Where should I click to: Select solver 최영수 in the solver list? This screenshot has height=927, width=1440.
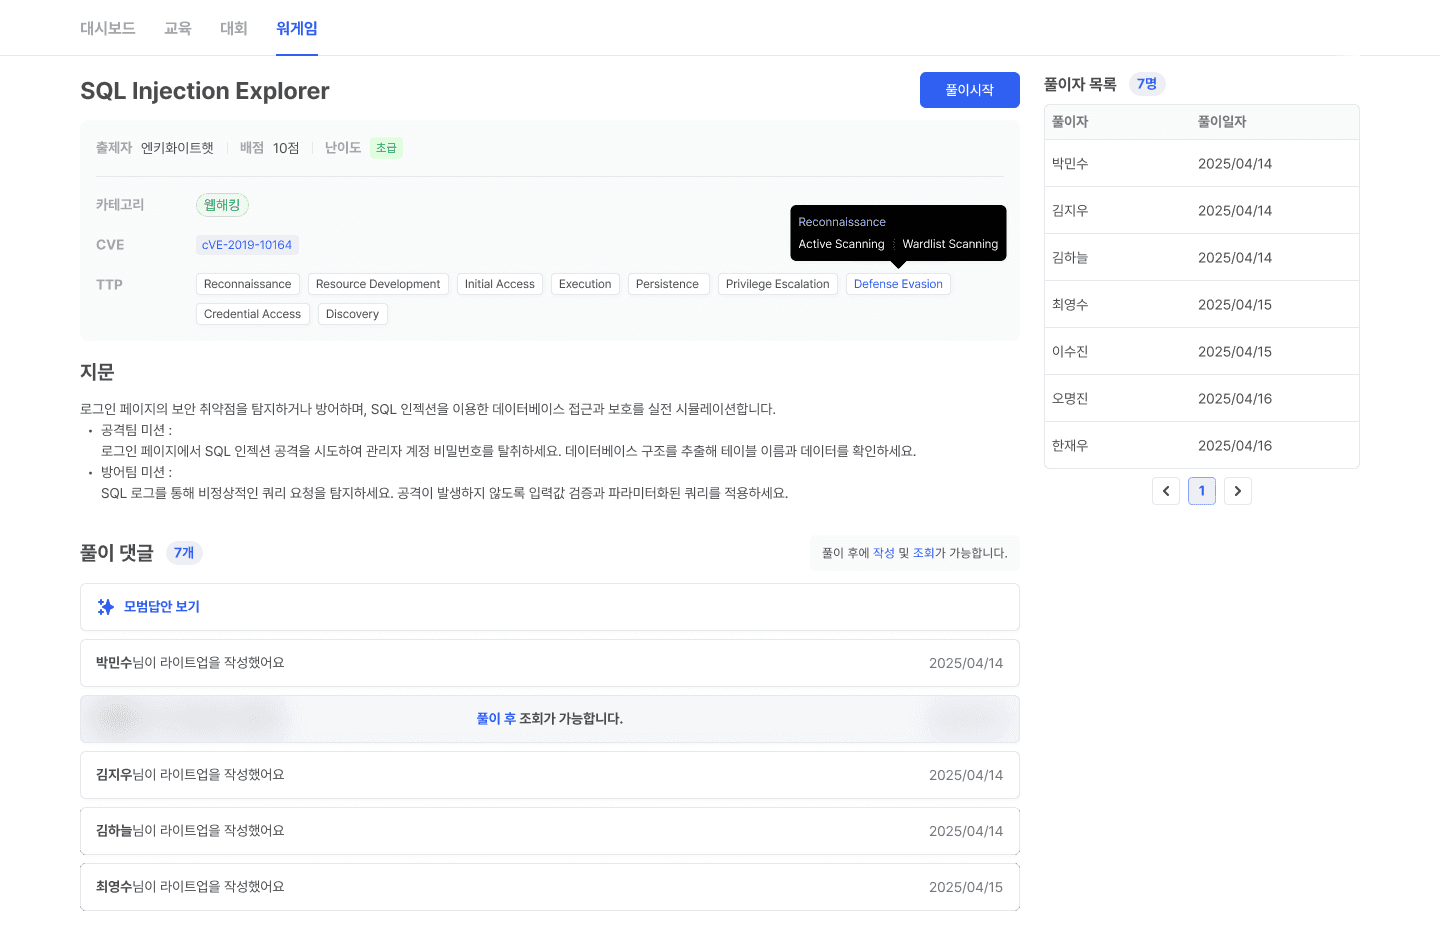click(x=1070, y=305)
